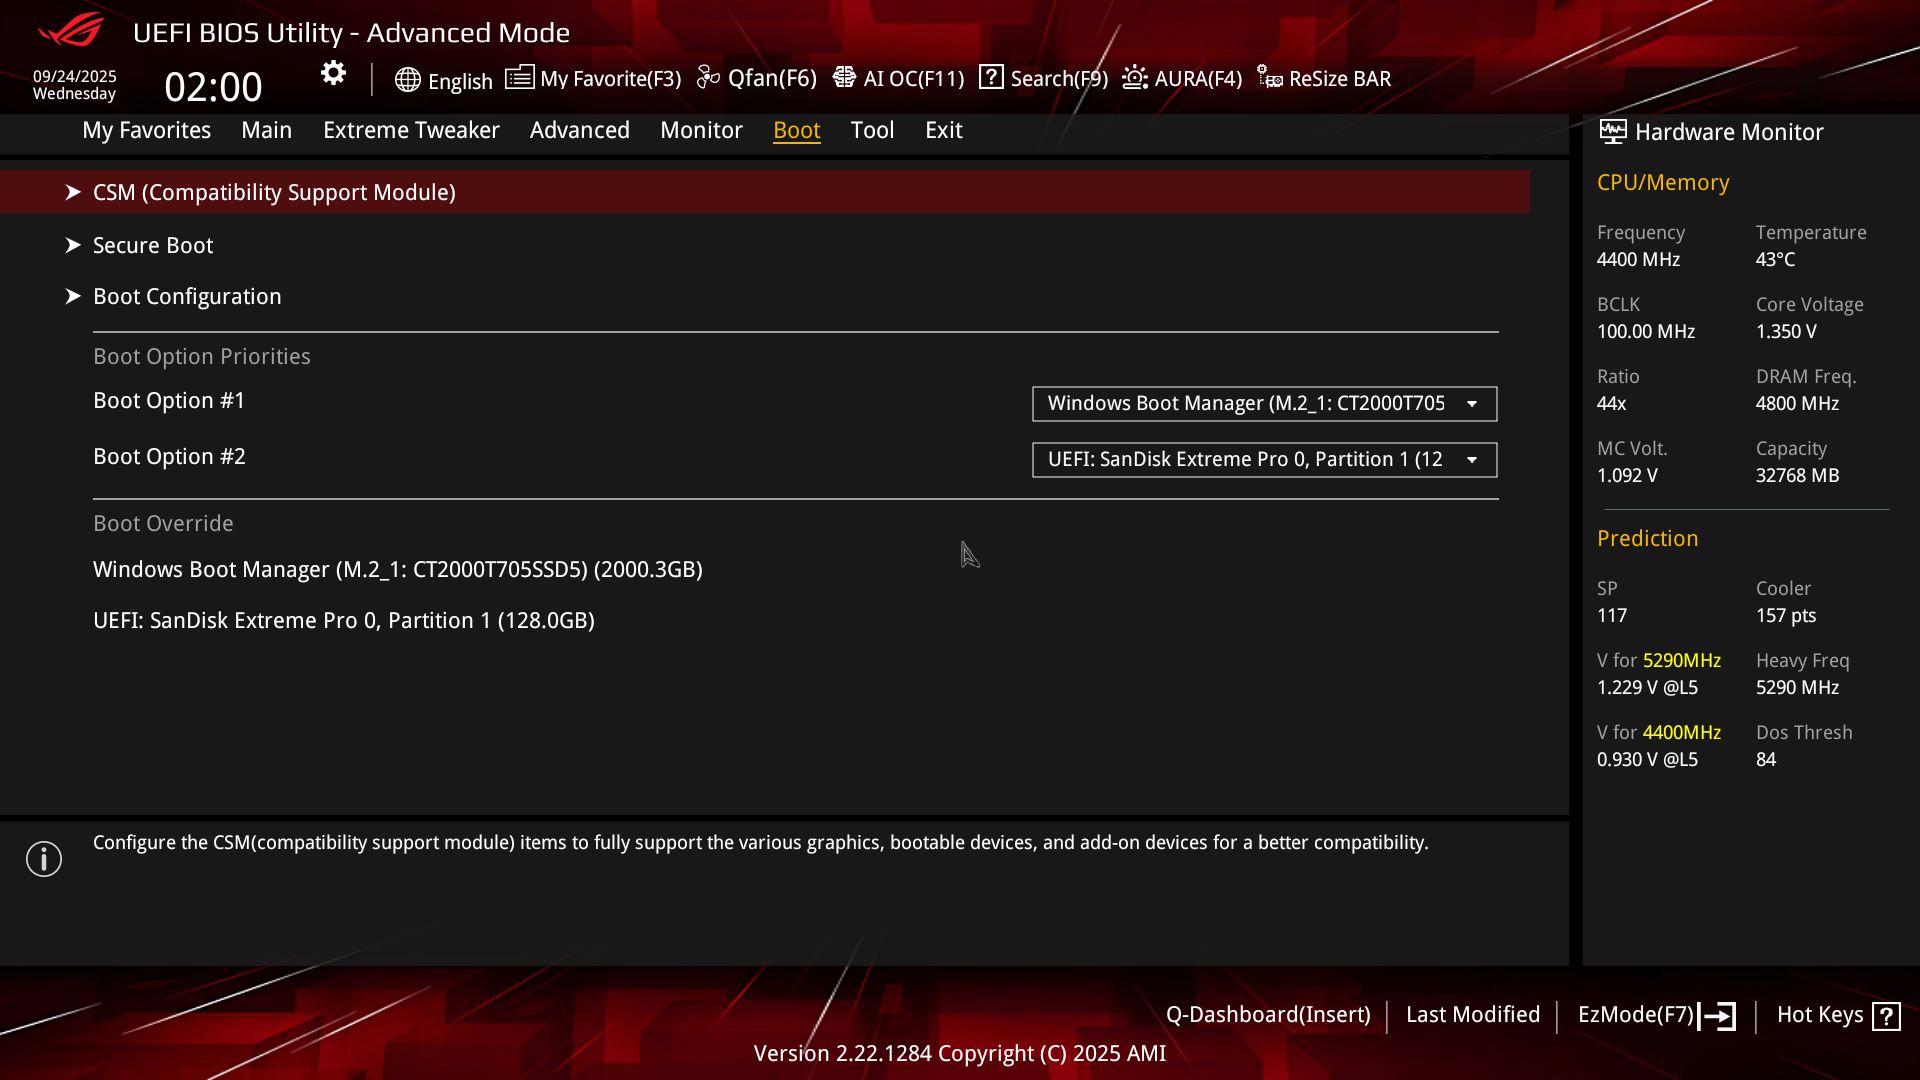Open Boot Option #1 dropdown
Image resolution: width=1920 pixels, height=1080 pixels.
point(1264,404)
